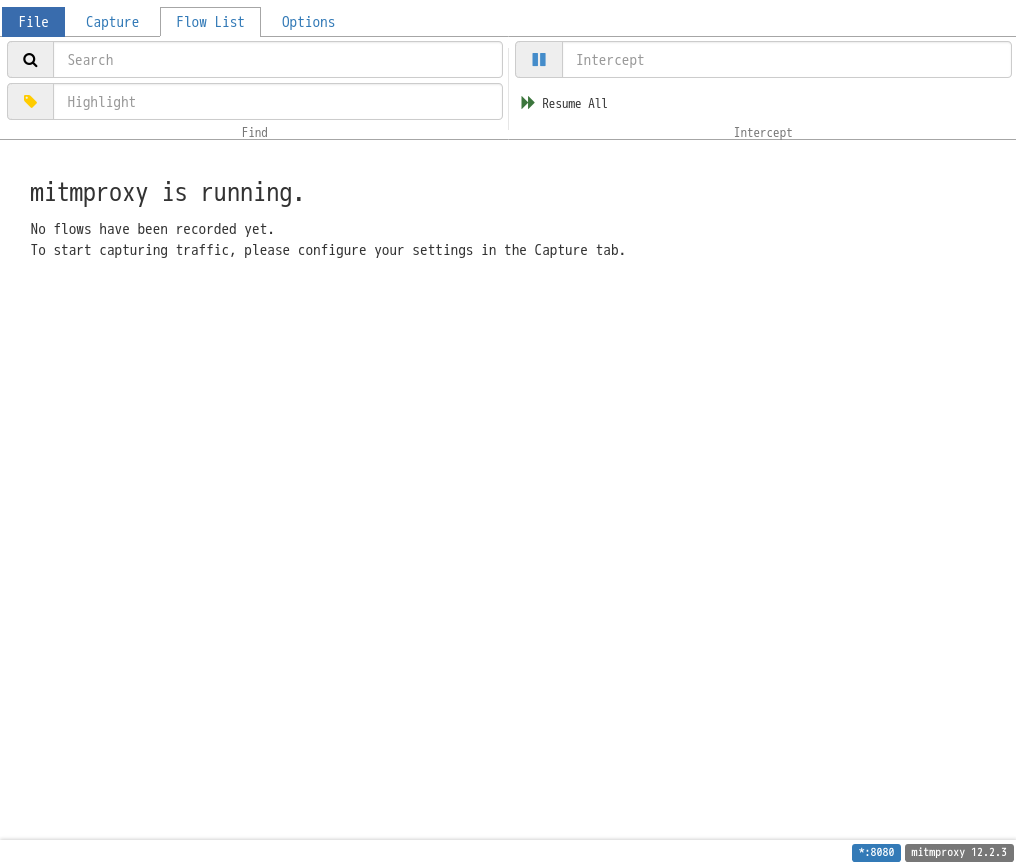The image size is (1016, 866).
Task: Click the magnifying glass search icon
Action: (30, 60)
